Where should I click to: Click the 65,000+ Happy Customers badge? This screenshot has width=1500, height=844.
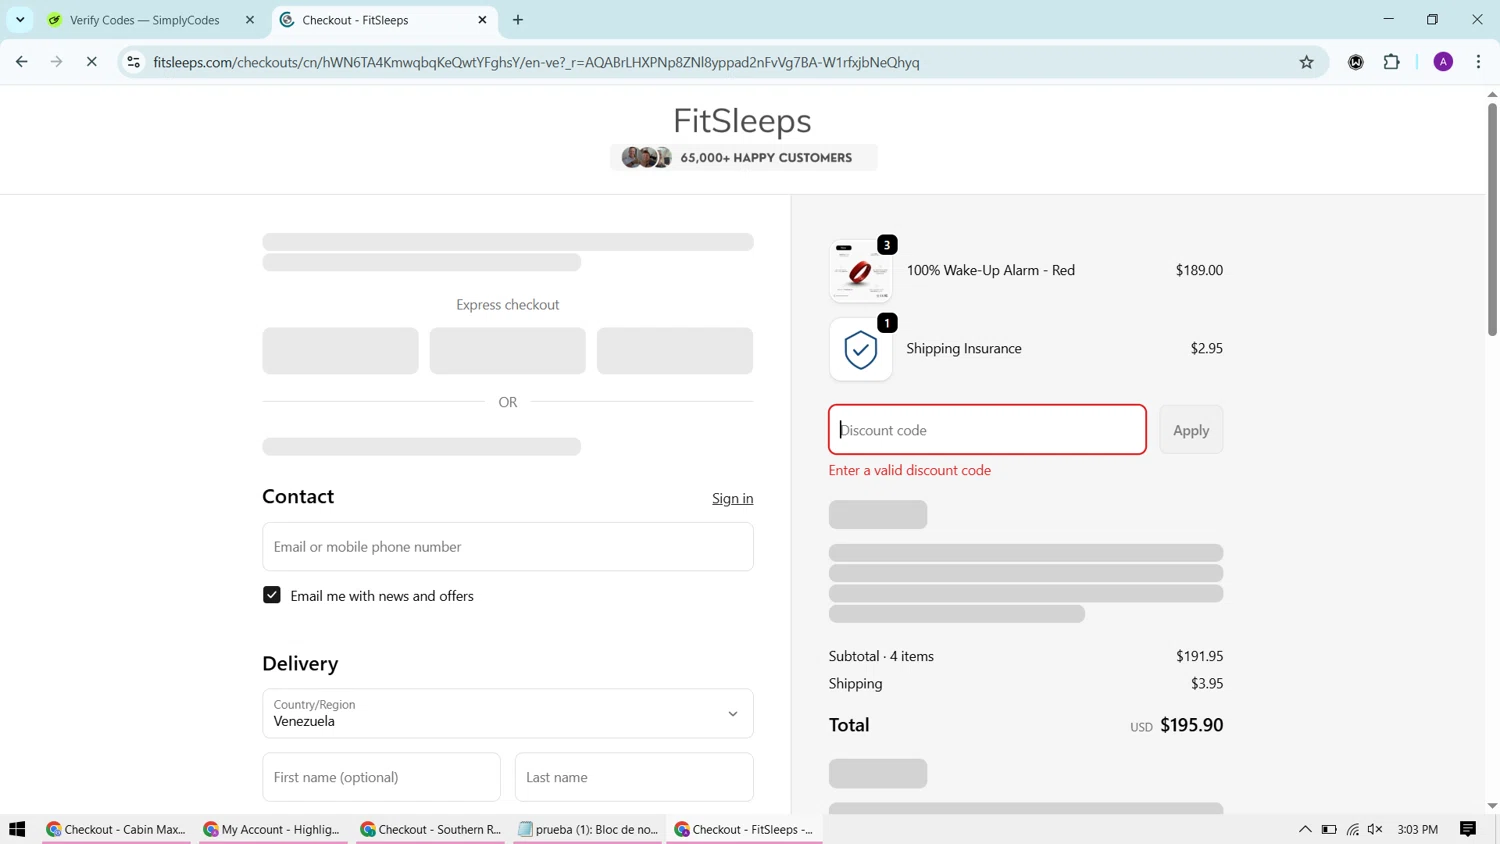[x=743, y=158]
